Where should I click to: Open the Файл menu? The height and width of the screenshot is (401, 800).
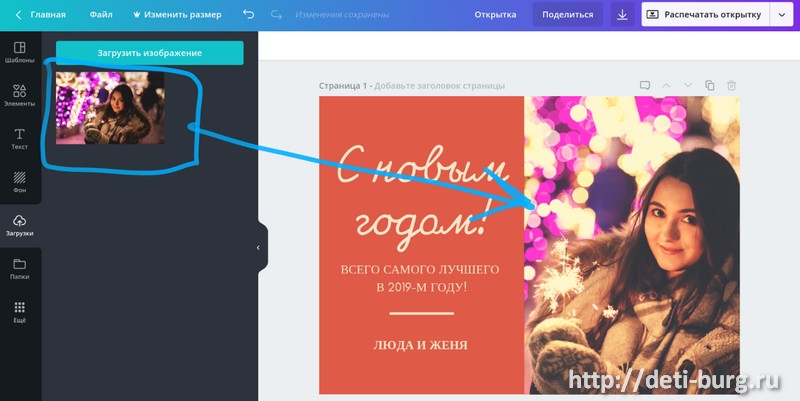pos(101,14)
